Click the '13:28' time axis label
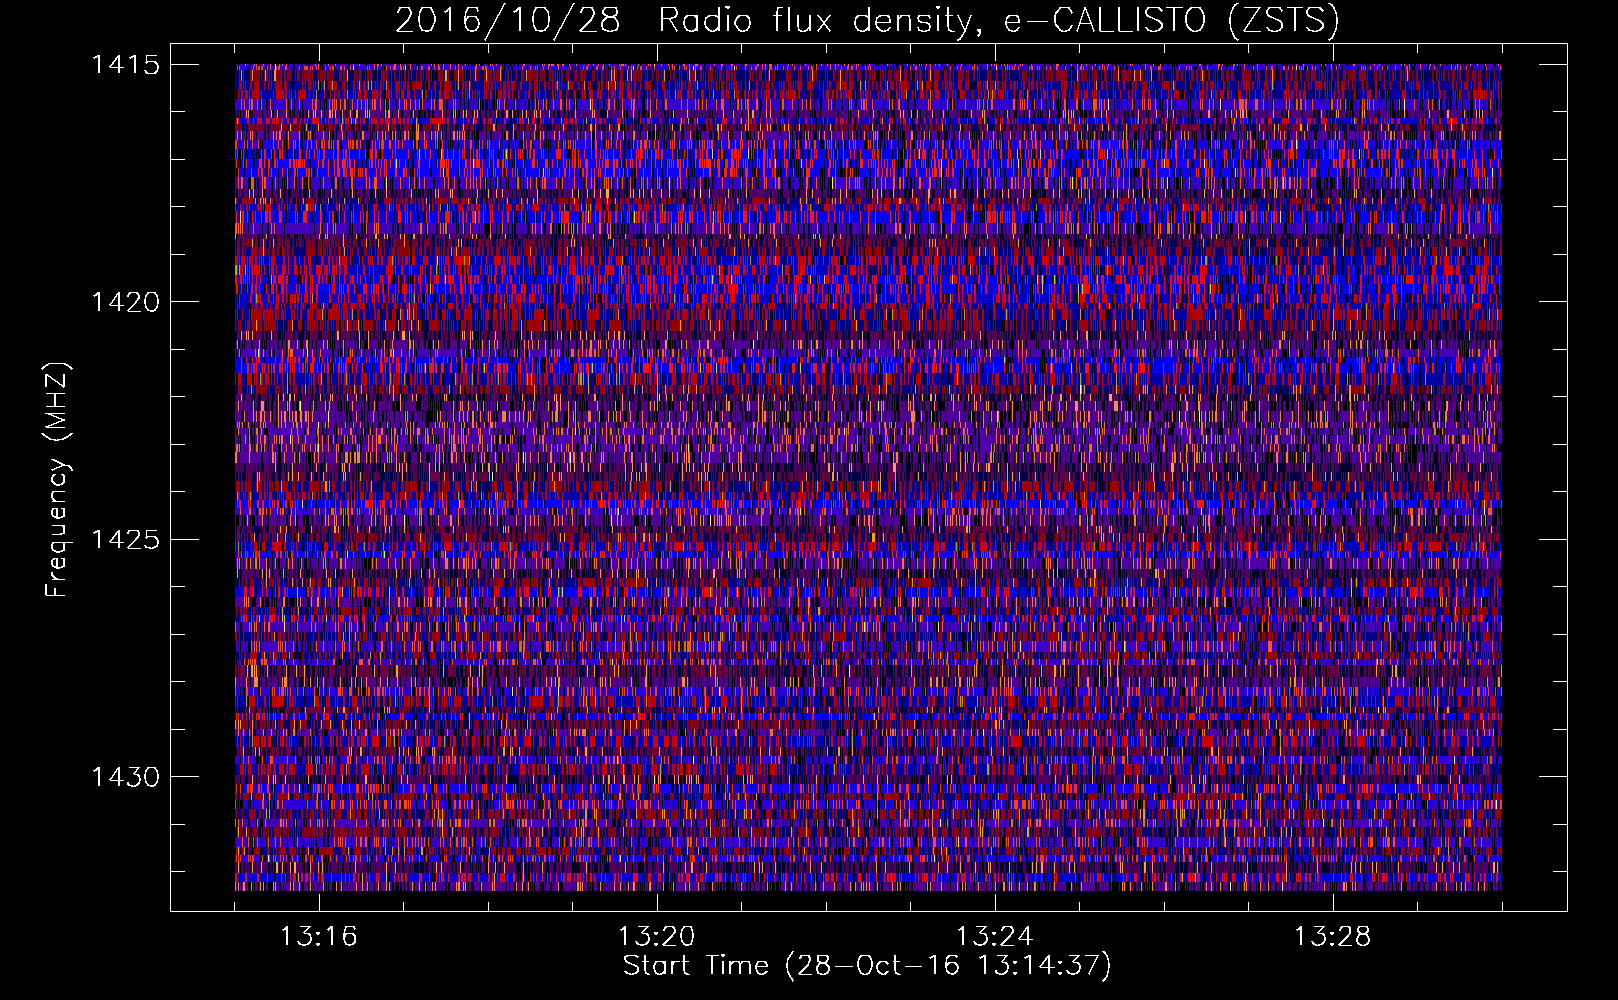1618x1000 pixels. click(x=1332, y=937)
